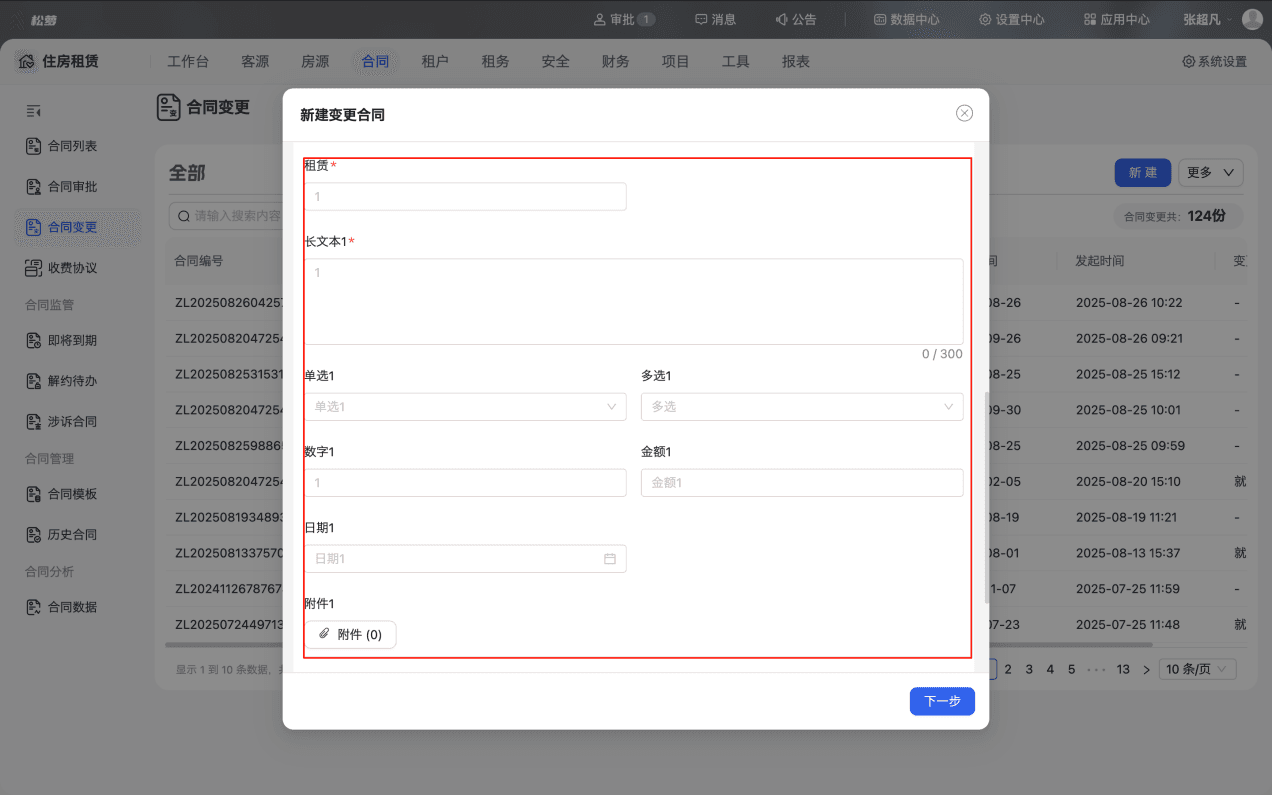Click the 2025-08-26 10:22 cell
The image size is (1272, 795).
pyautogui.click(x=1128, y=303)
